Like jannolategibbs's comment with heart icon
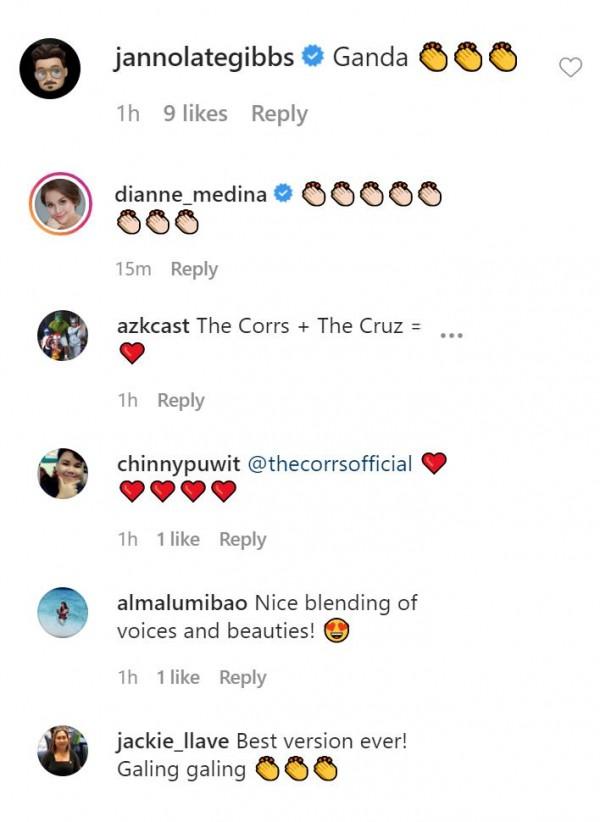The width and height of the screenshot is (600, 822). pos(570,68)
